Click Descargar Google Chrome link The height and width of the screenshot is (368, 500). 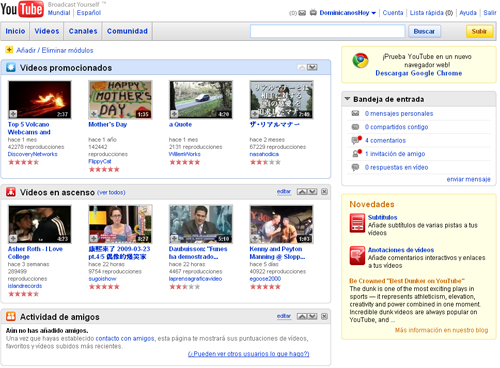click(x=419, y=73)
